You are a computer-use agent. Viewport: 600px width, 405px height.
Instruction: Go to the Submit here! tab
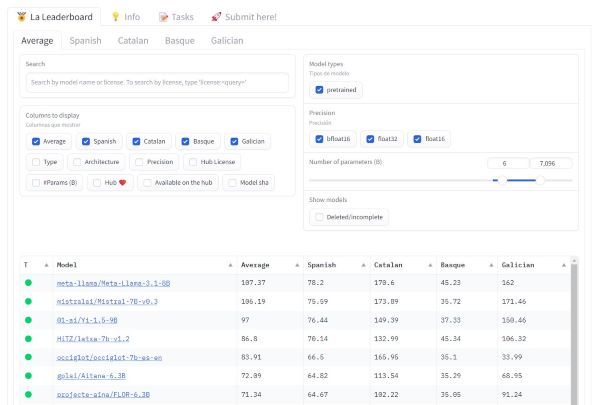(x=243, y=17)
